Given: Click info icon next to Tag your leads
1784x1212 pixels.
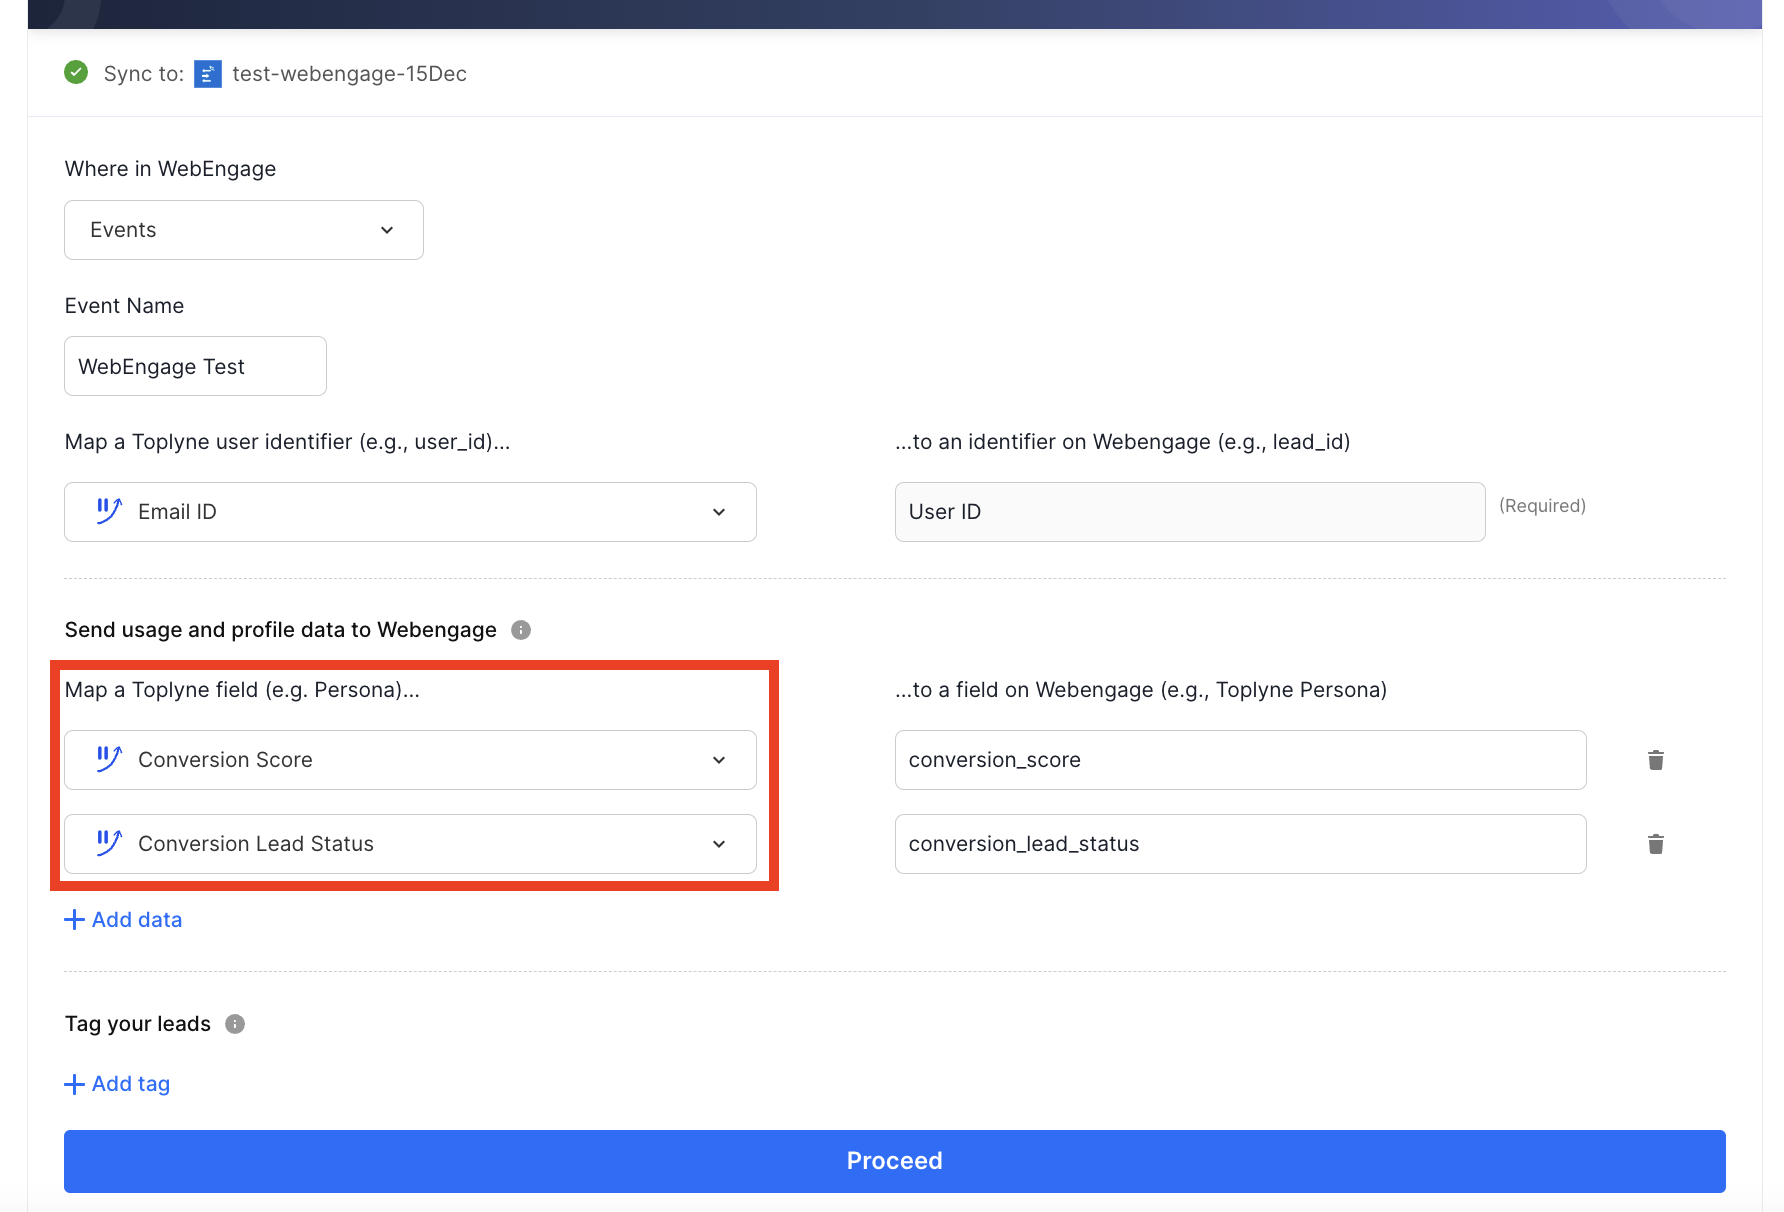Looking at the screenshot, I should [x=235, y=1024].
